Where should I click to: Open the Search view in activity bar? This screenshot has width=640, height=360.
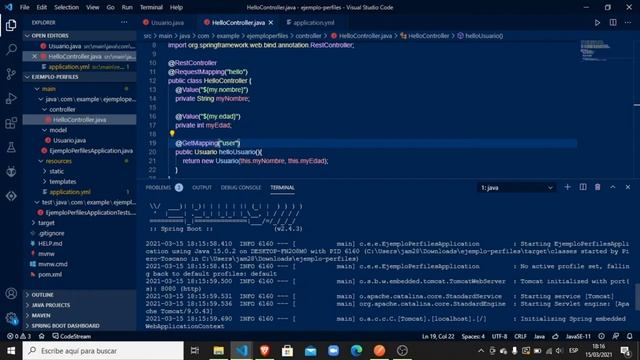click(11, 49)
